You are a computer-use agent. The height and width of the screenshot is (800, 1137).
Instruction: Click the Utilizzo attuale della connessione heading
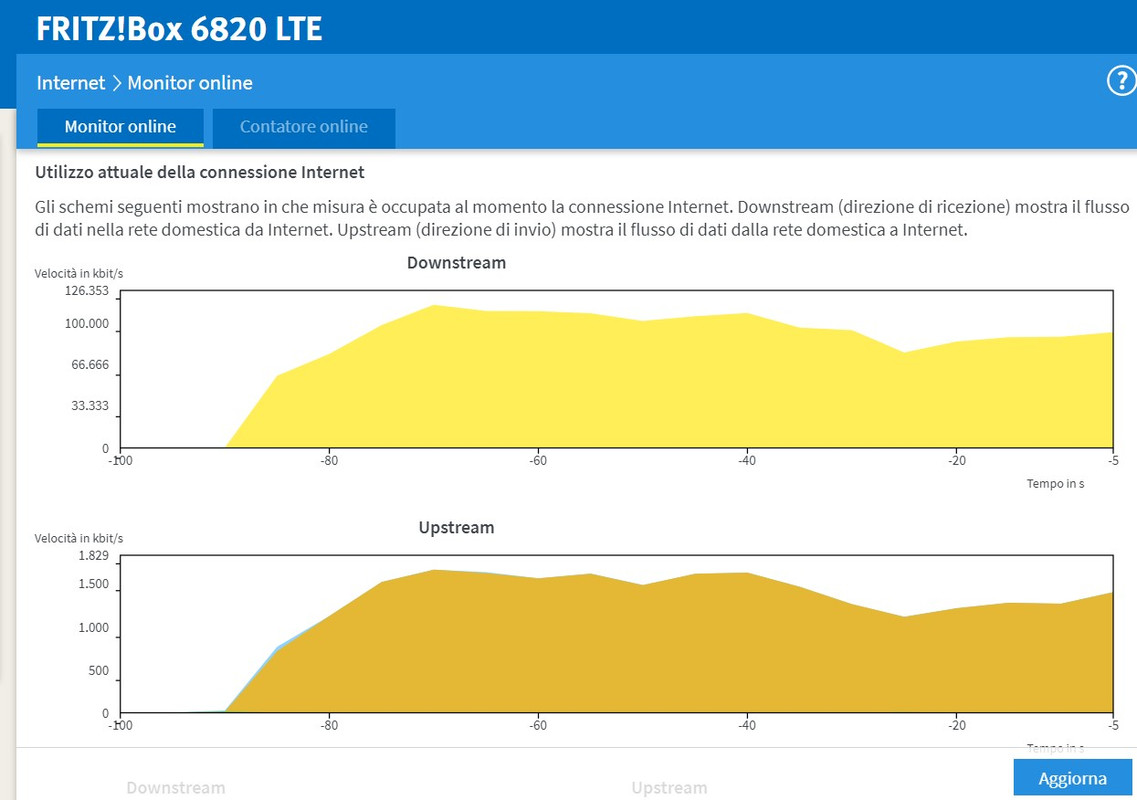click(x=199, y=173)
